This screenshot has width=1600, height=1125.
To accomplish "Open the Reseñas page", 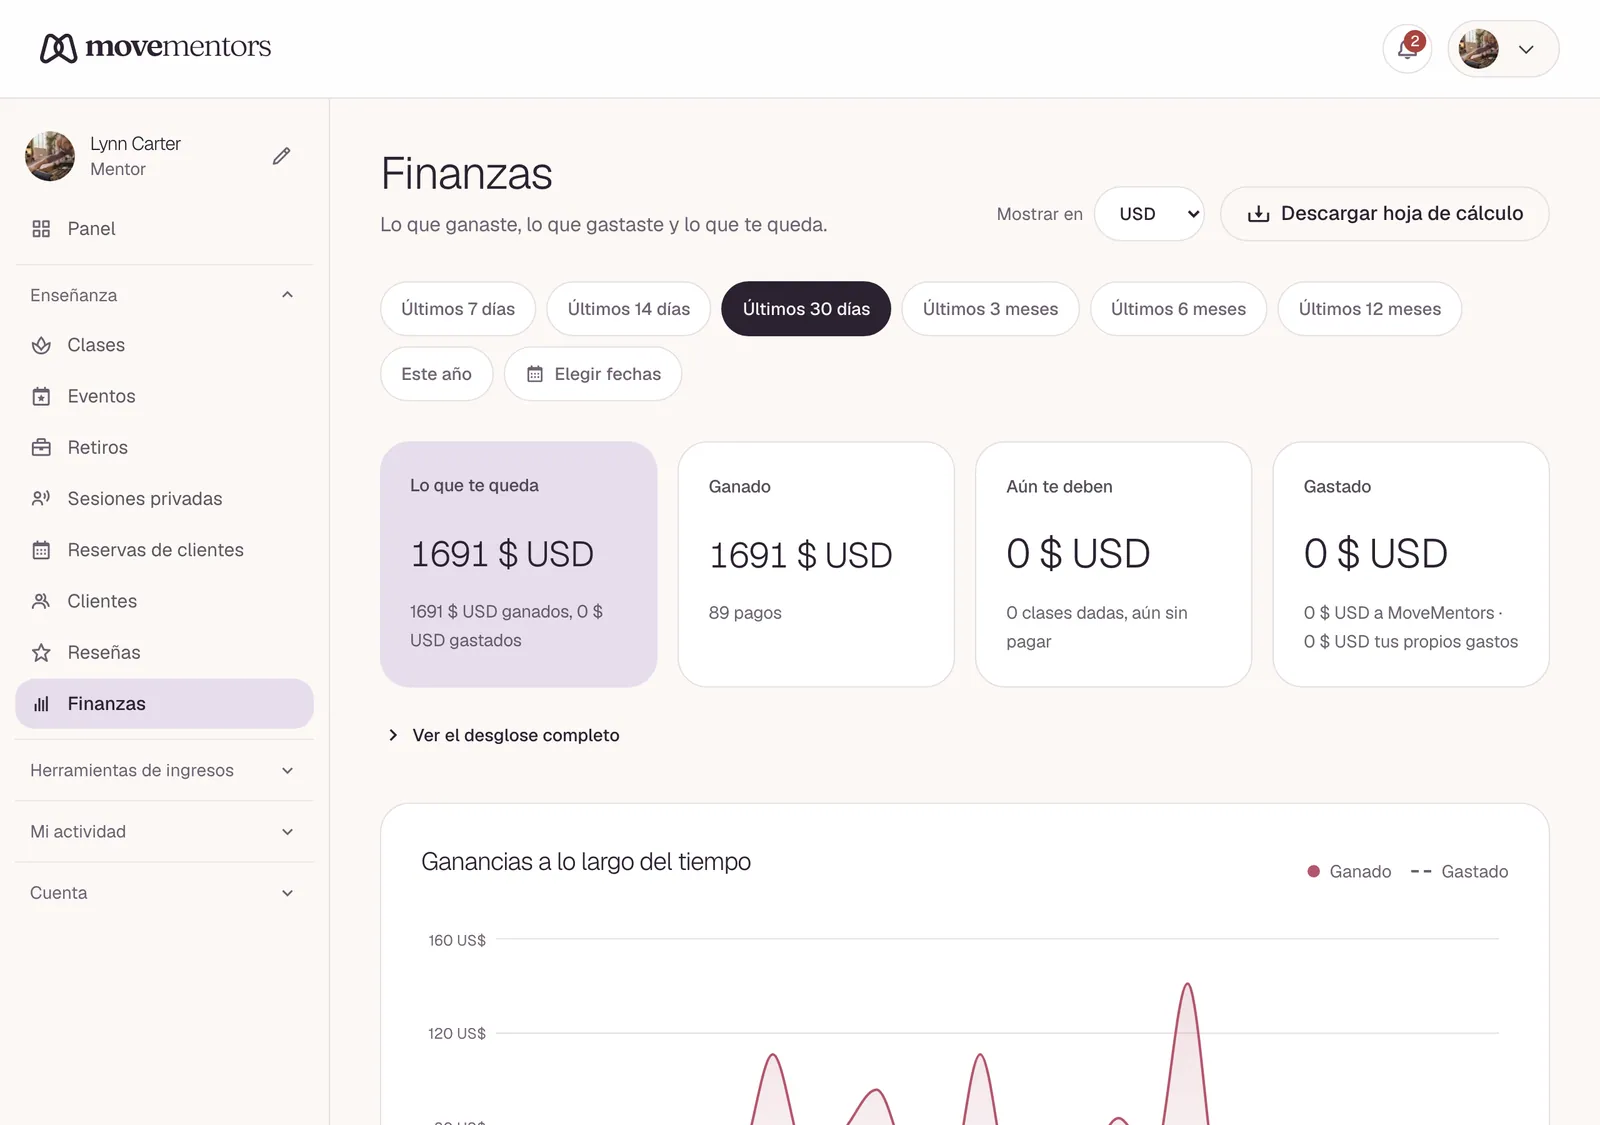I will [x=164, y=652].
